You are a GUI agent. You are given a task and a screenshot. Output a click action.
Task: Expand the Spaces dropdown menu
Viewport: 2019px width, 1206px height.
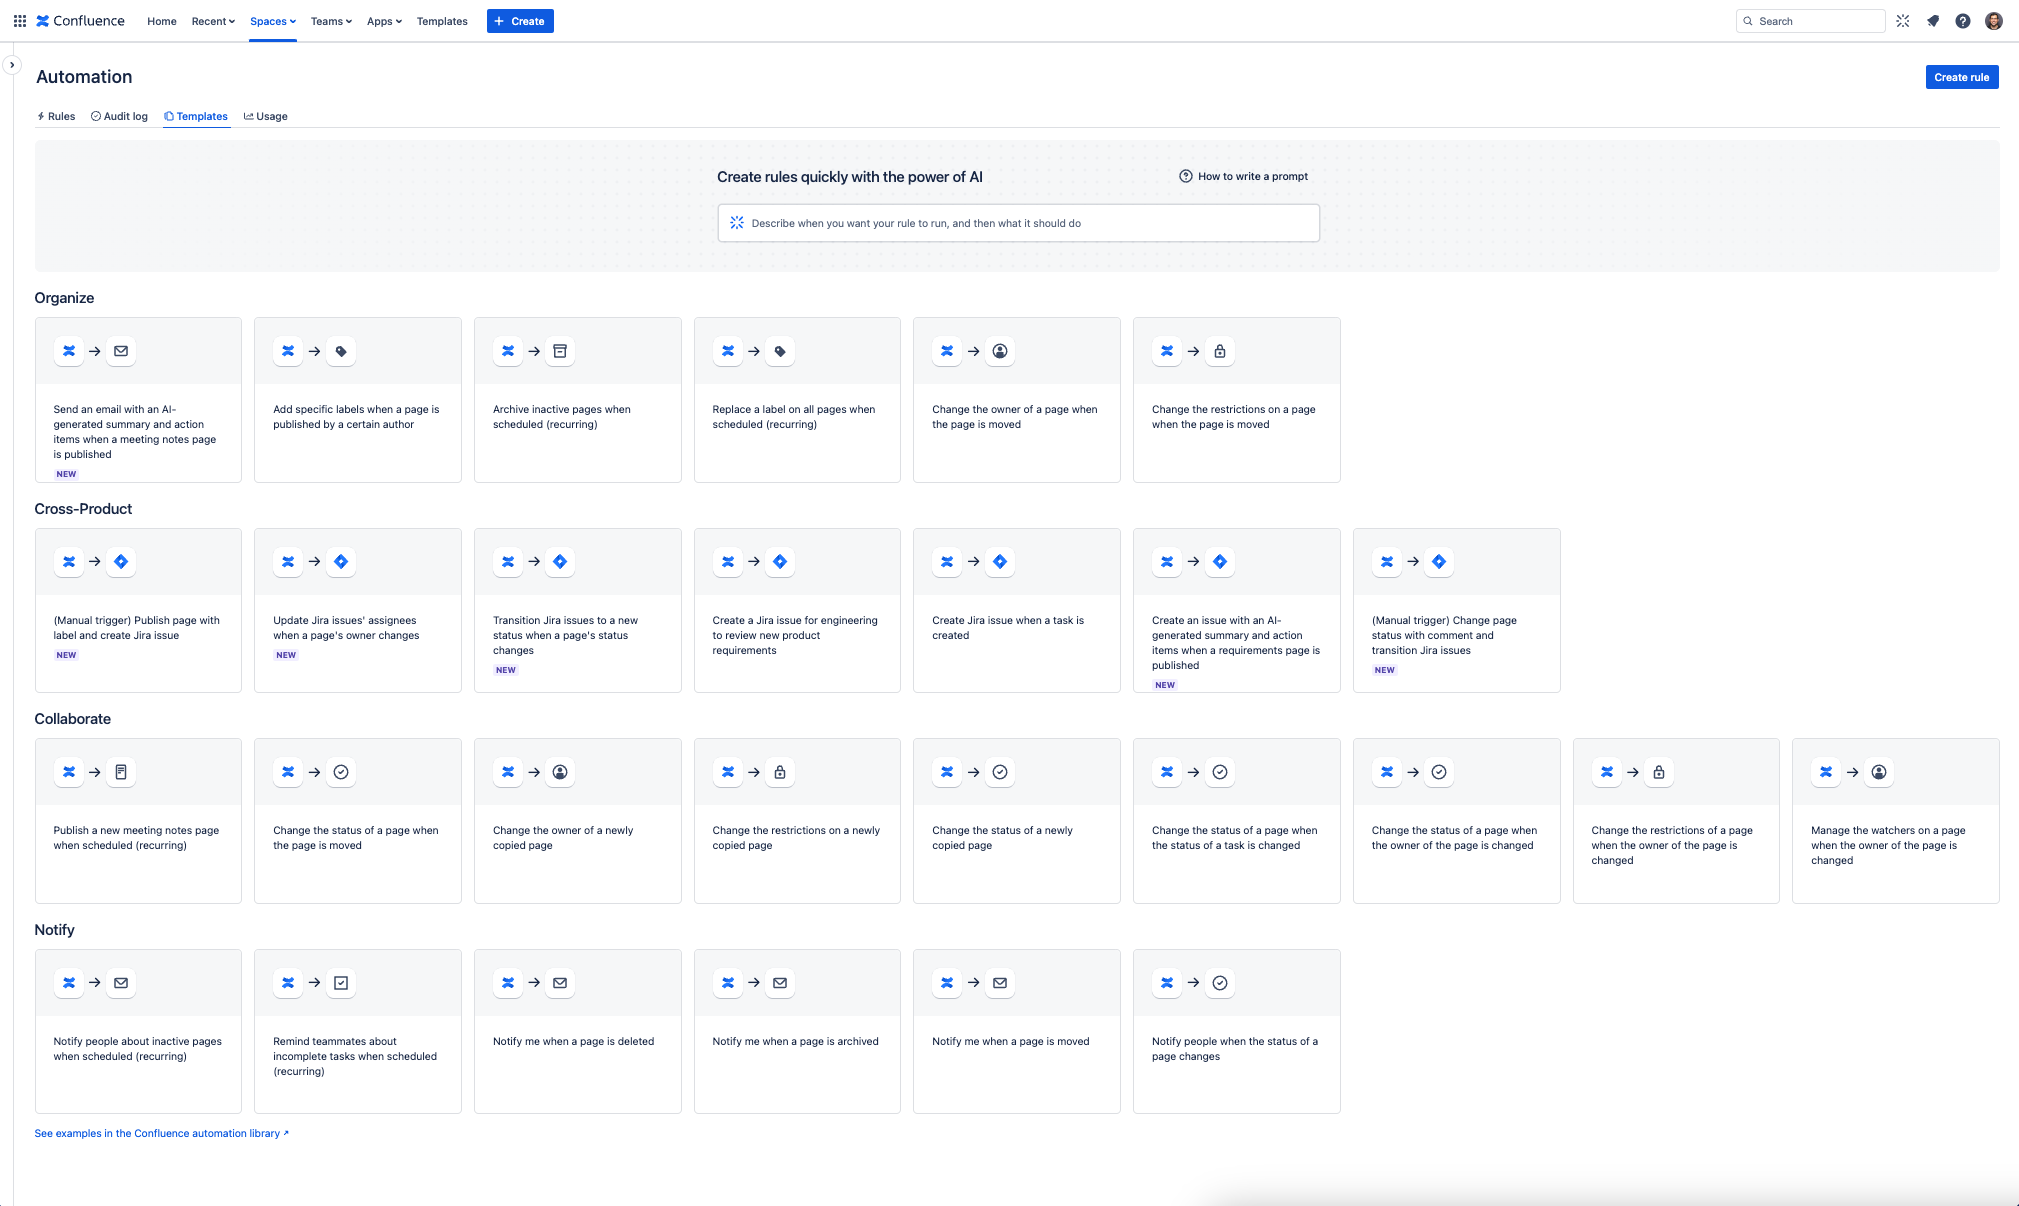[273, 21]
